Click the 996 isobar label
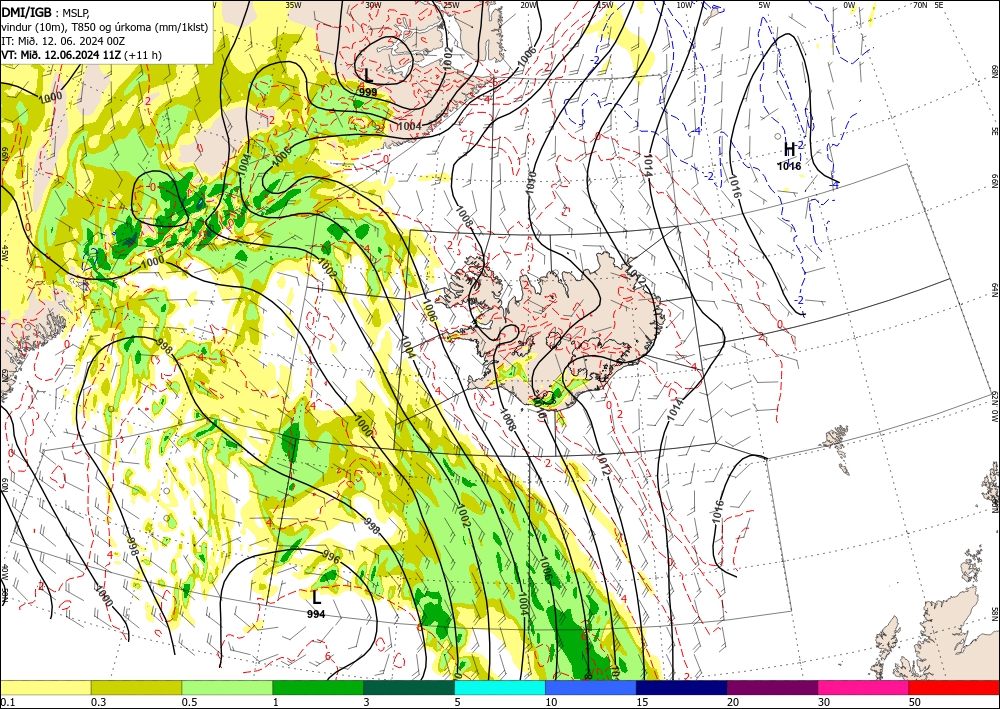The height and width of the screenshot is (709, 1000). tap(332, 556)
